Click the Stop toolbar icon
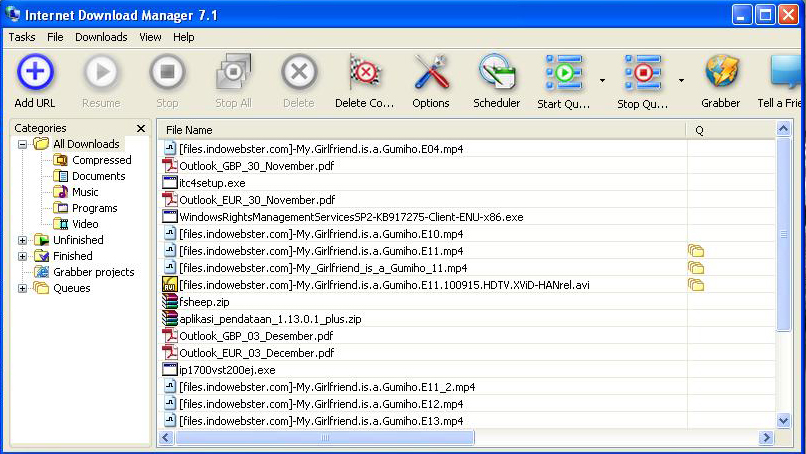Image resolution: width=806 pixels, height=454 pixels. 167,72
